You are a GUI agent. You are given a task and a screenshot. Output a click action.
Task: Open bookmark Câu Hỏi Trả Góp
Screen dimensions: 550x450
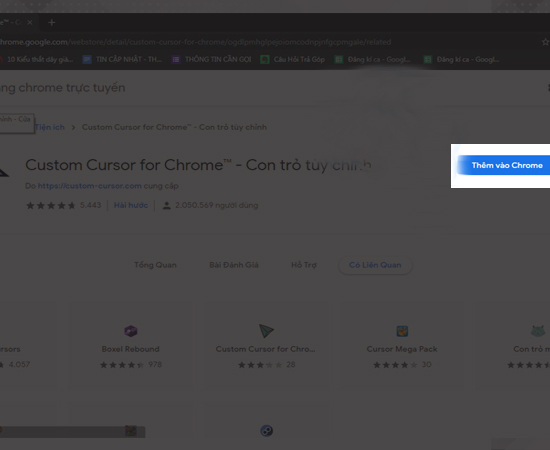point(293,59)
